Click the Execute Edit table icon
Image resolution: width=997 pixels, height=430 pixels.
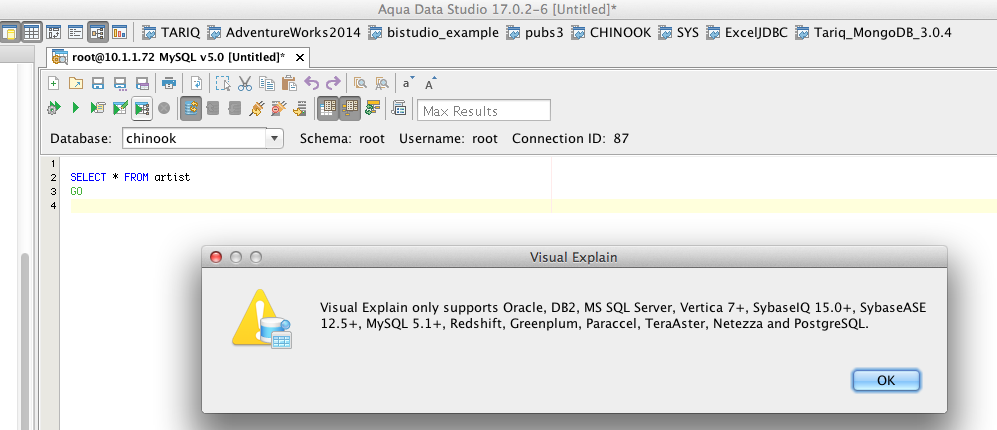tap(120, 108)
